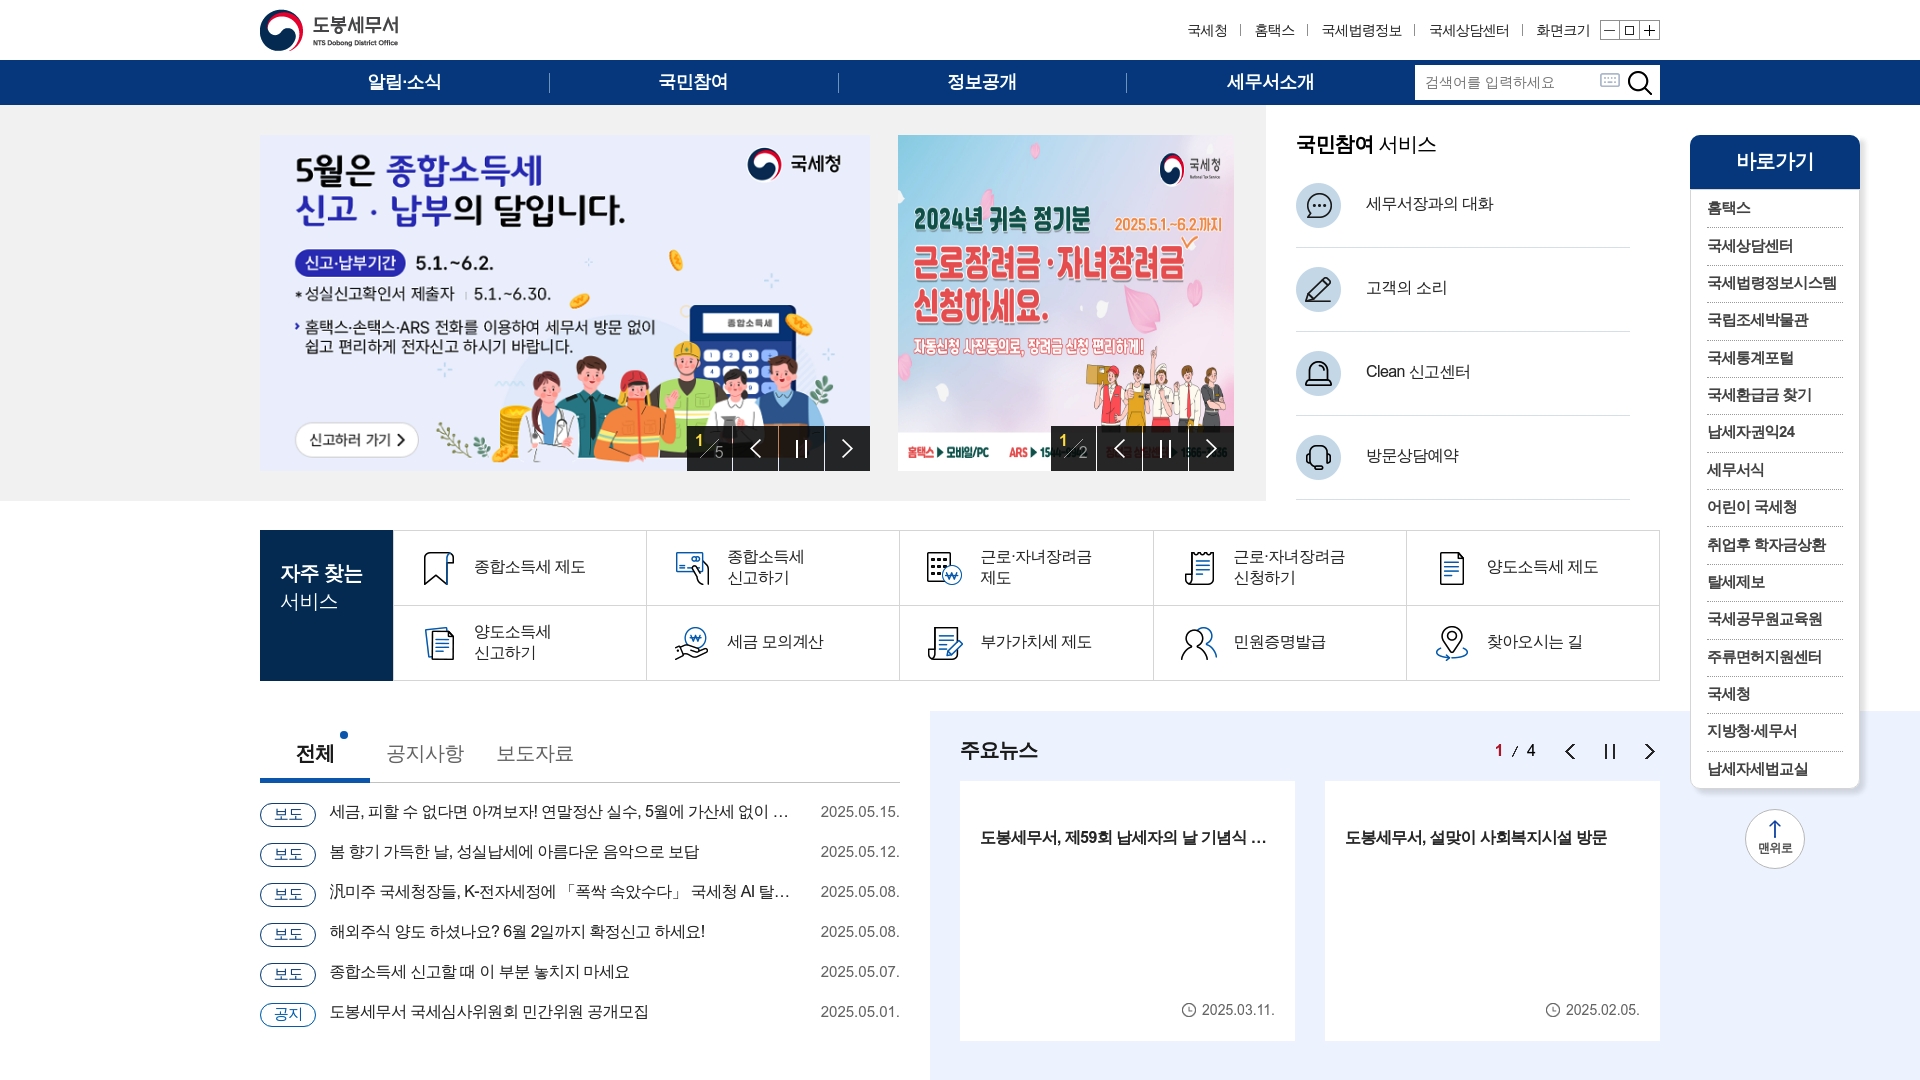Viewport: 1920px width, 1080px height.
Task: Select the 전체 tab
Action: point(315,753)
